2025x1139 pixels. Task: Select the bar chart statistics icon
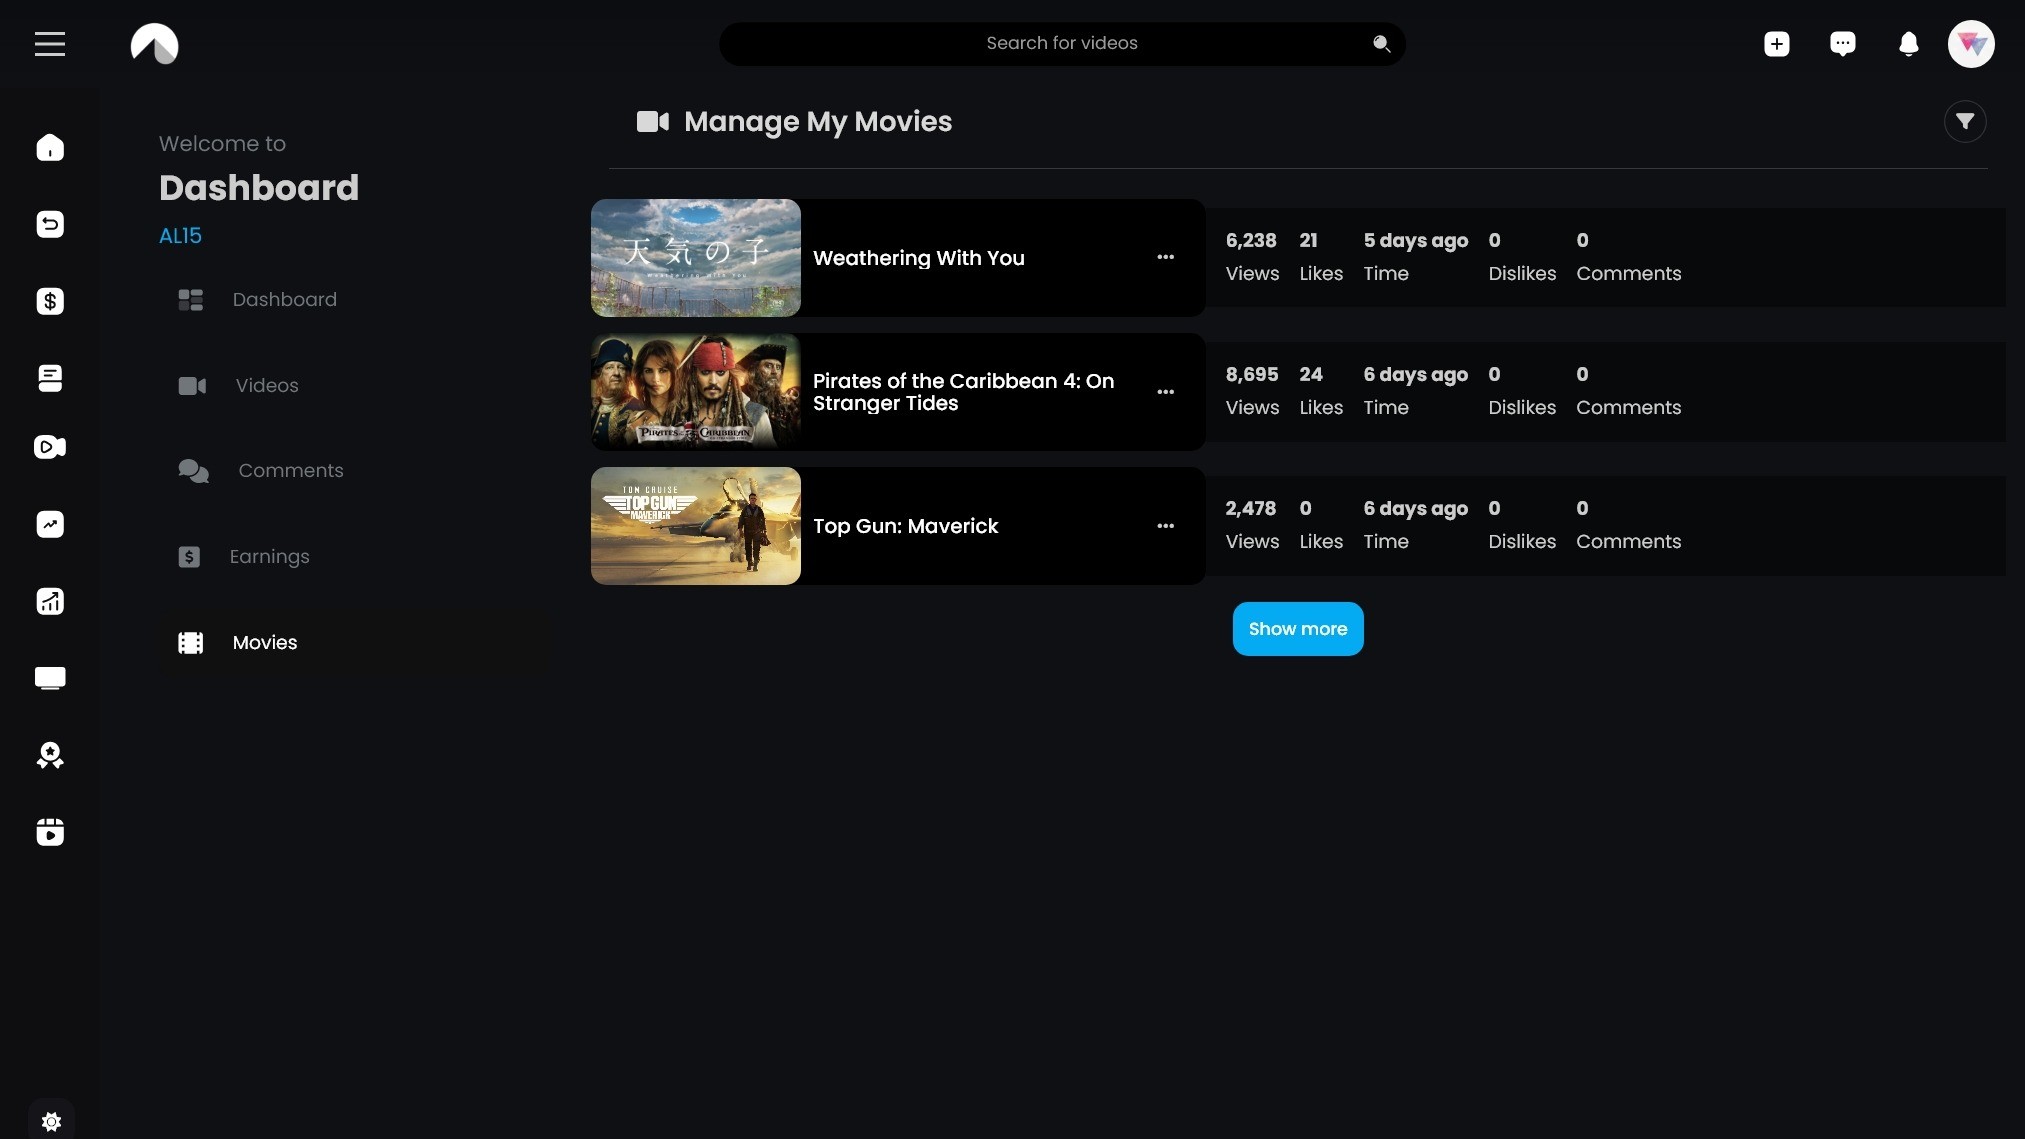coord(50,601)
